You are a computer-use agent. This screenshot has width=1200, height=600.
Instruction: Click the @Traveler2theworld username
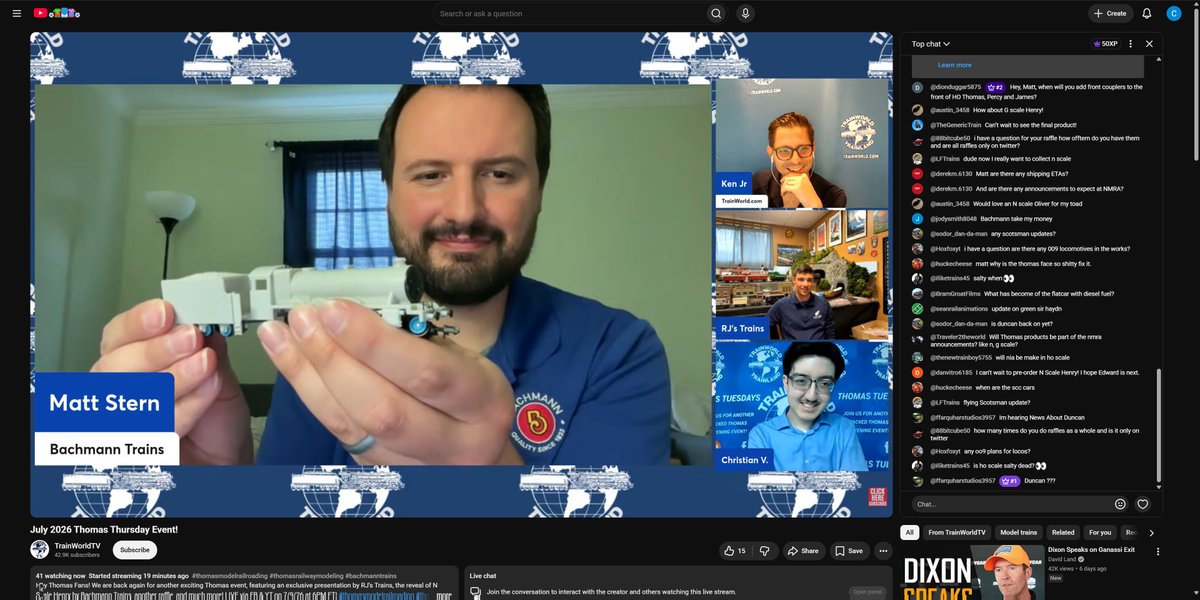pos(959,337)
